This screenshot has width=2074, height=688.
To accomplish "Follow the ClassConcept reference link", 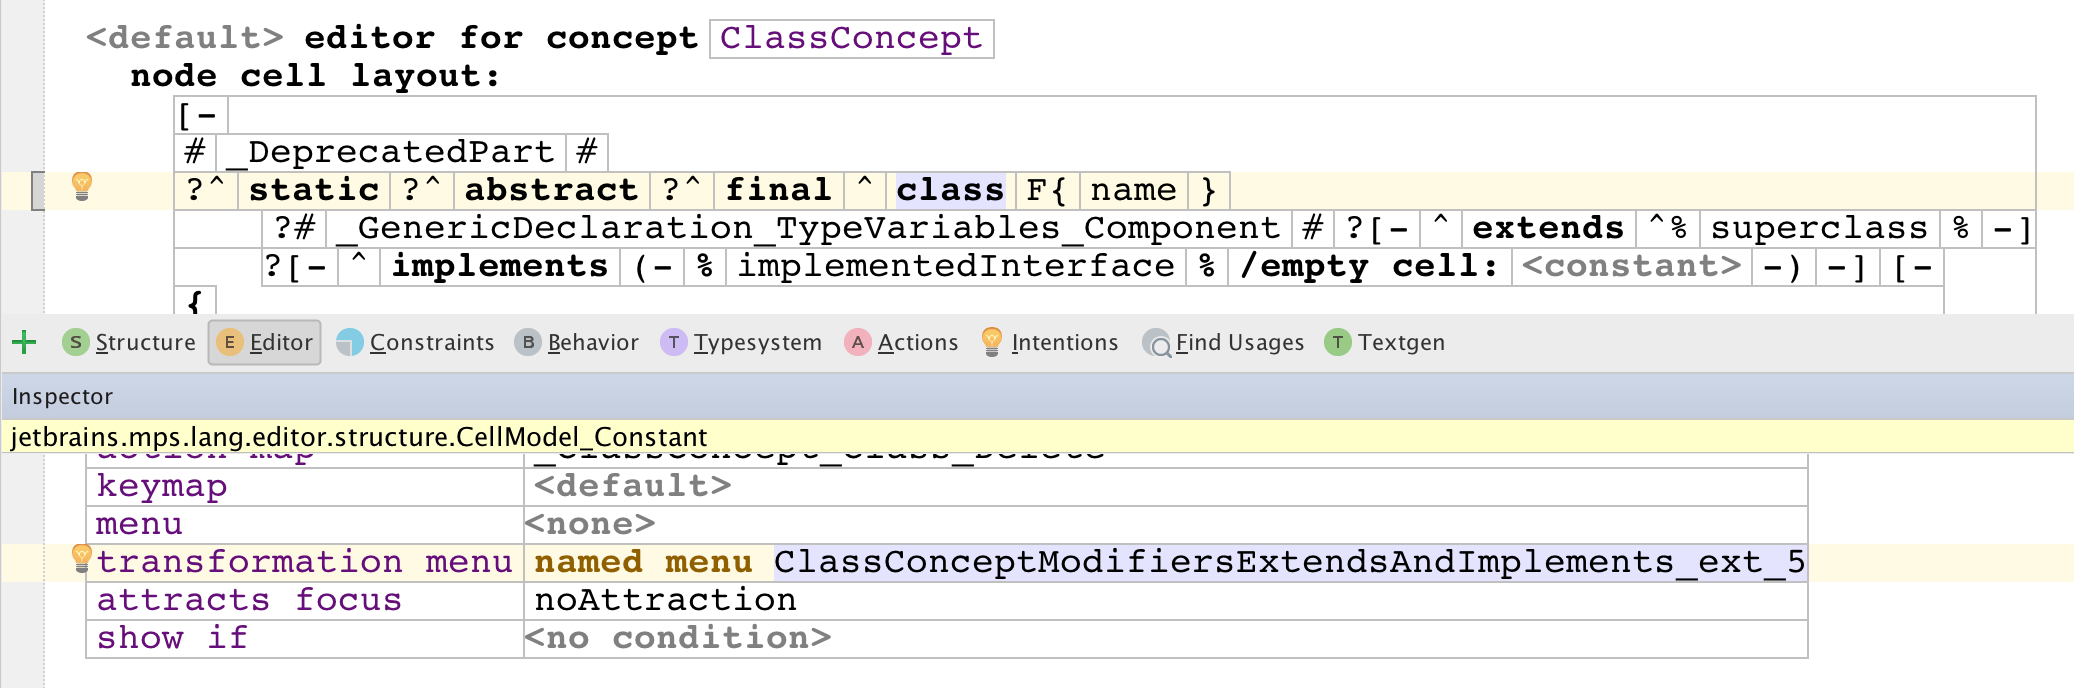I will pyautogui.click(x=851, y=39).
